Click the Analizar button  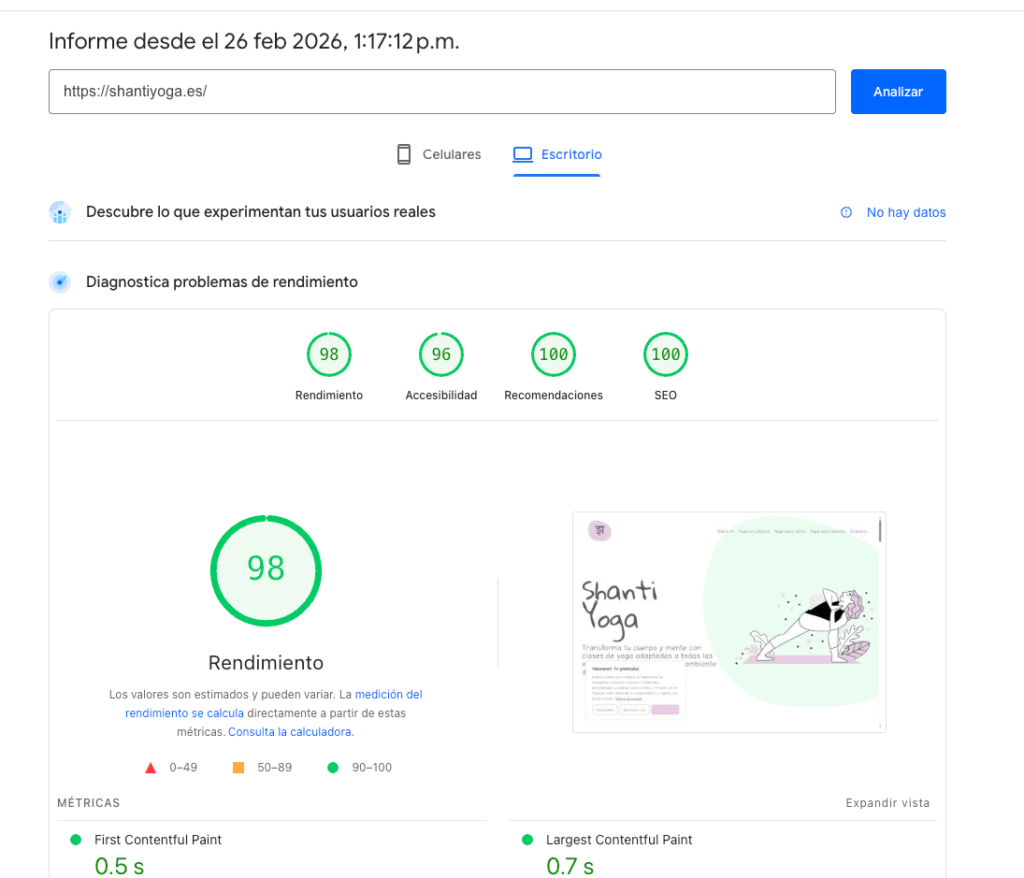click(x=897, y=91)
